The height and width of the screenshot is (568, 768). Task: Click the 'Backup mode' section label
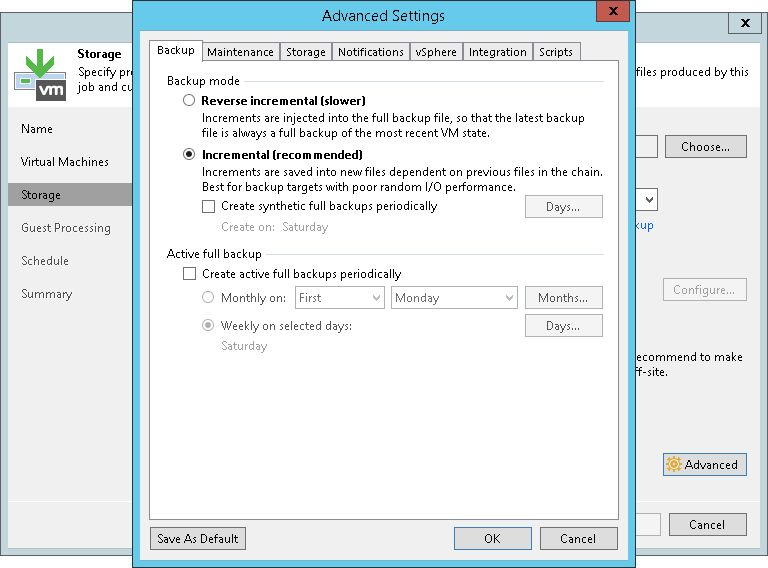[x=203, y=81]
